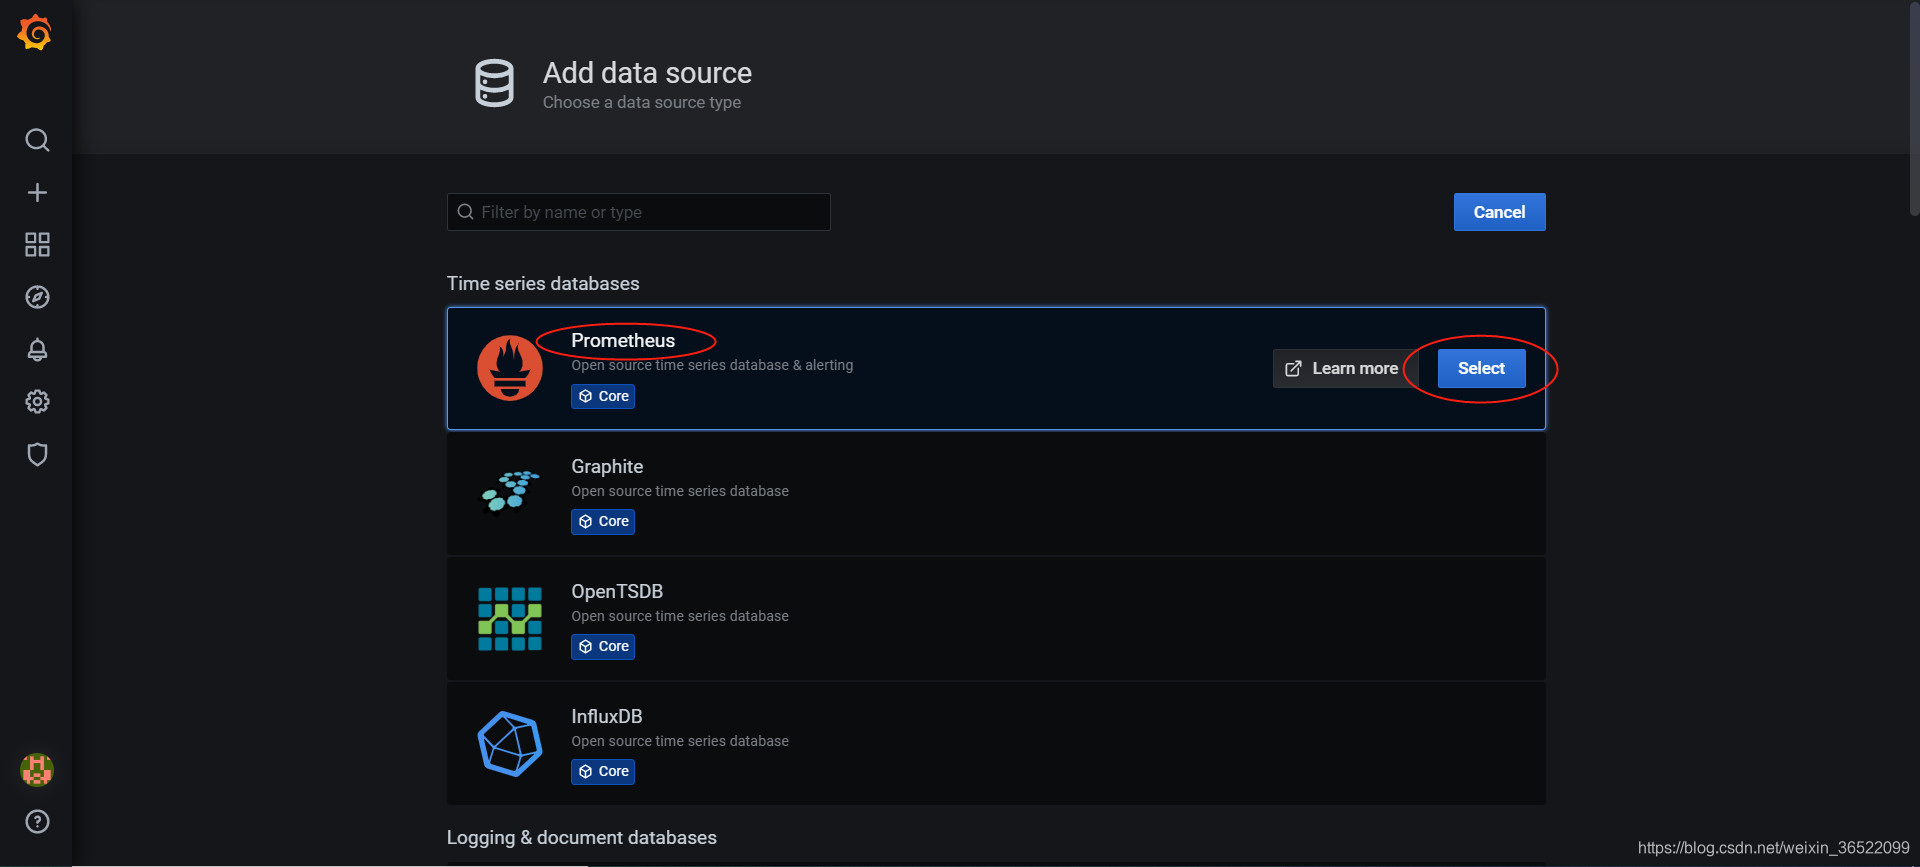Image resolution: width=1920 pixels, height=867 pixels.
Task: Open the Configuration gear icon
Action: click(37, 402)
